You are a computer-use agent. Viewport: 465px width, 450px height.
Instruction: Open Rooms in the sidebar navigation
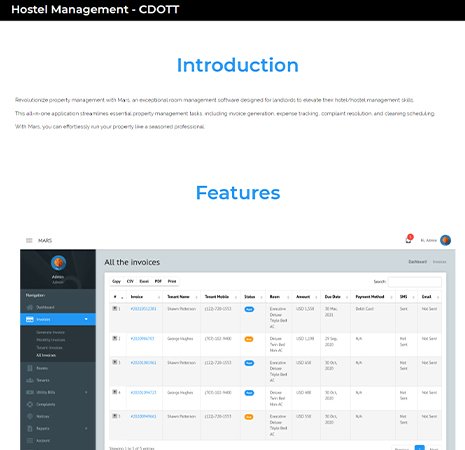click(58, 368)
